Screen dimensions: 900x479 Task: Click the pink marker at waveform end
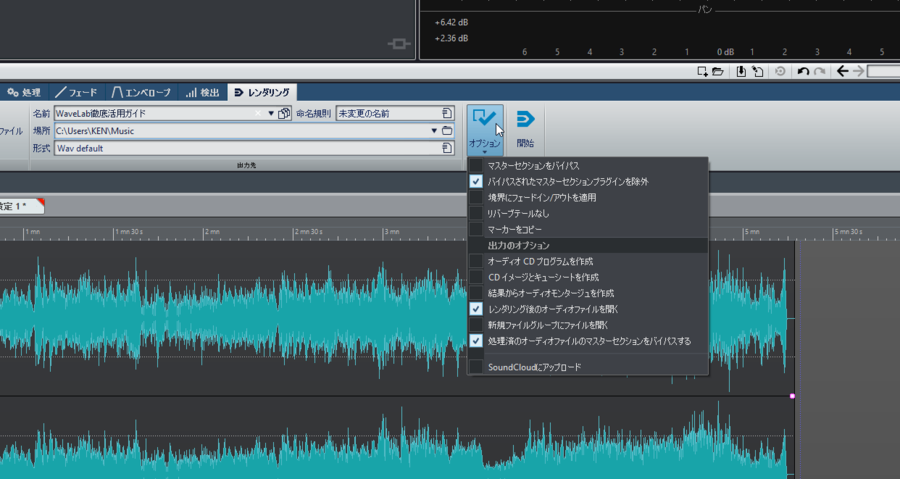coord(792,396)
